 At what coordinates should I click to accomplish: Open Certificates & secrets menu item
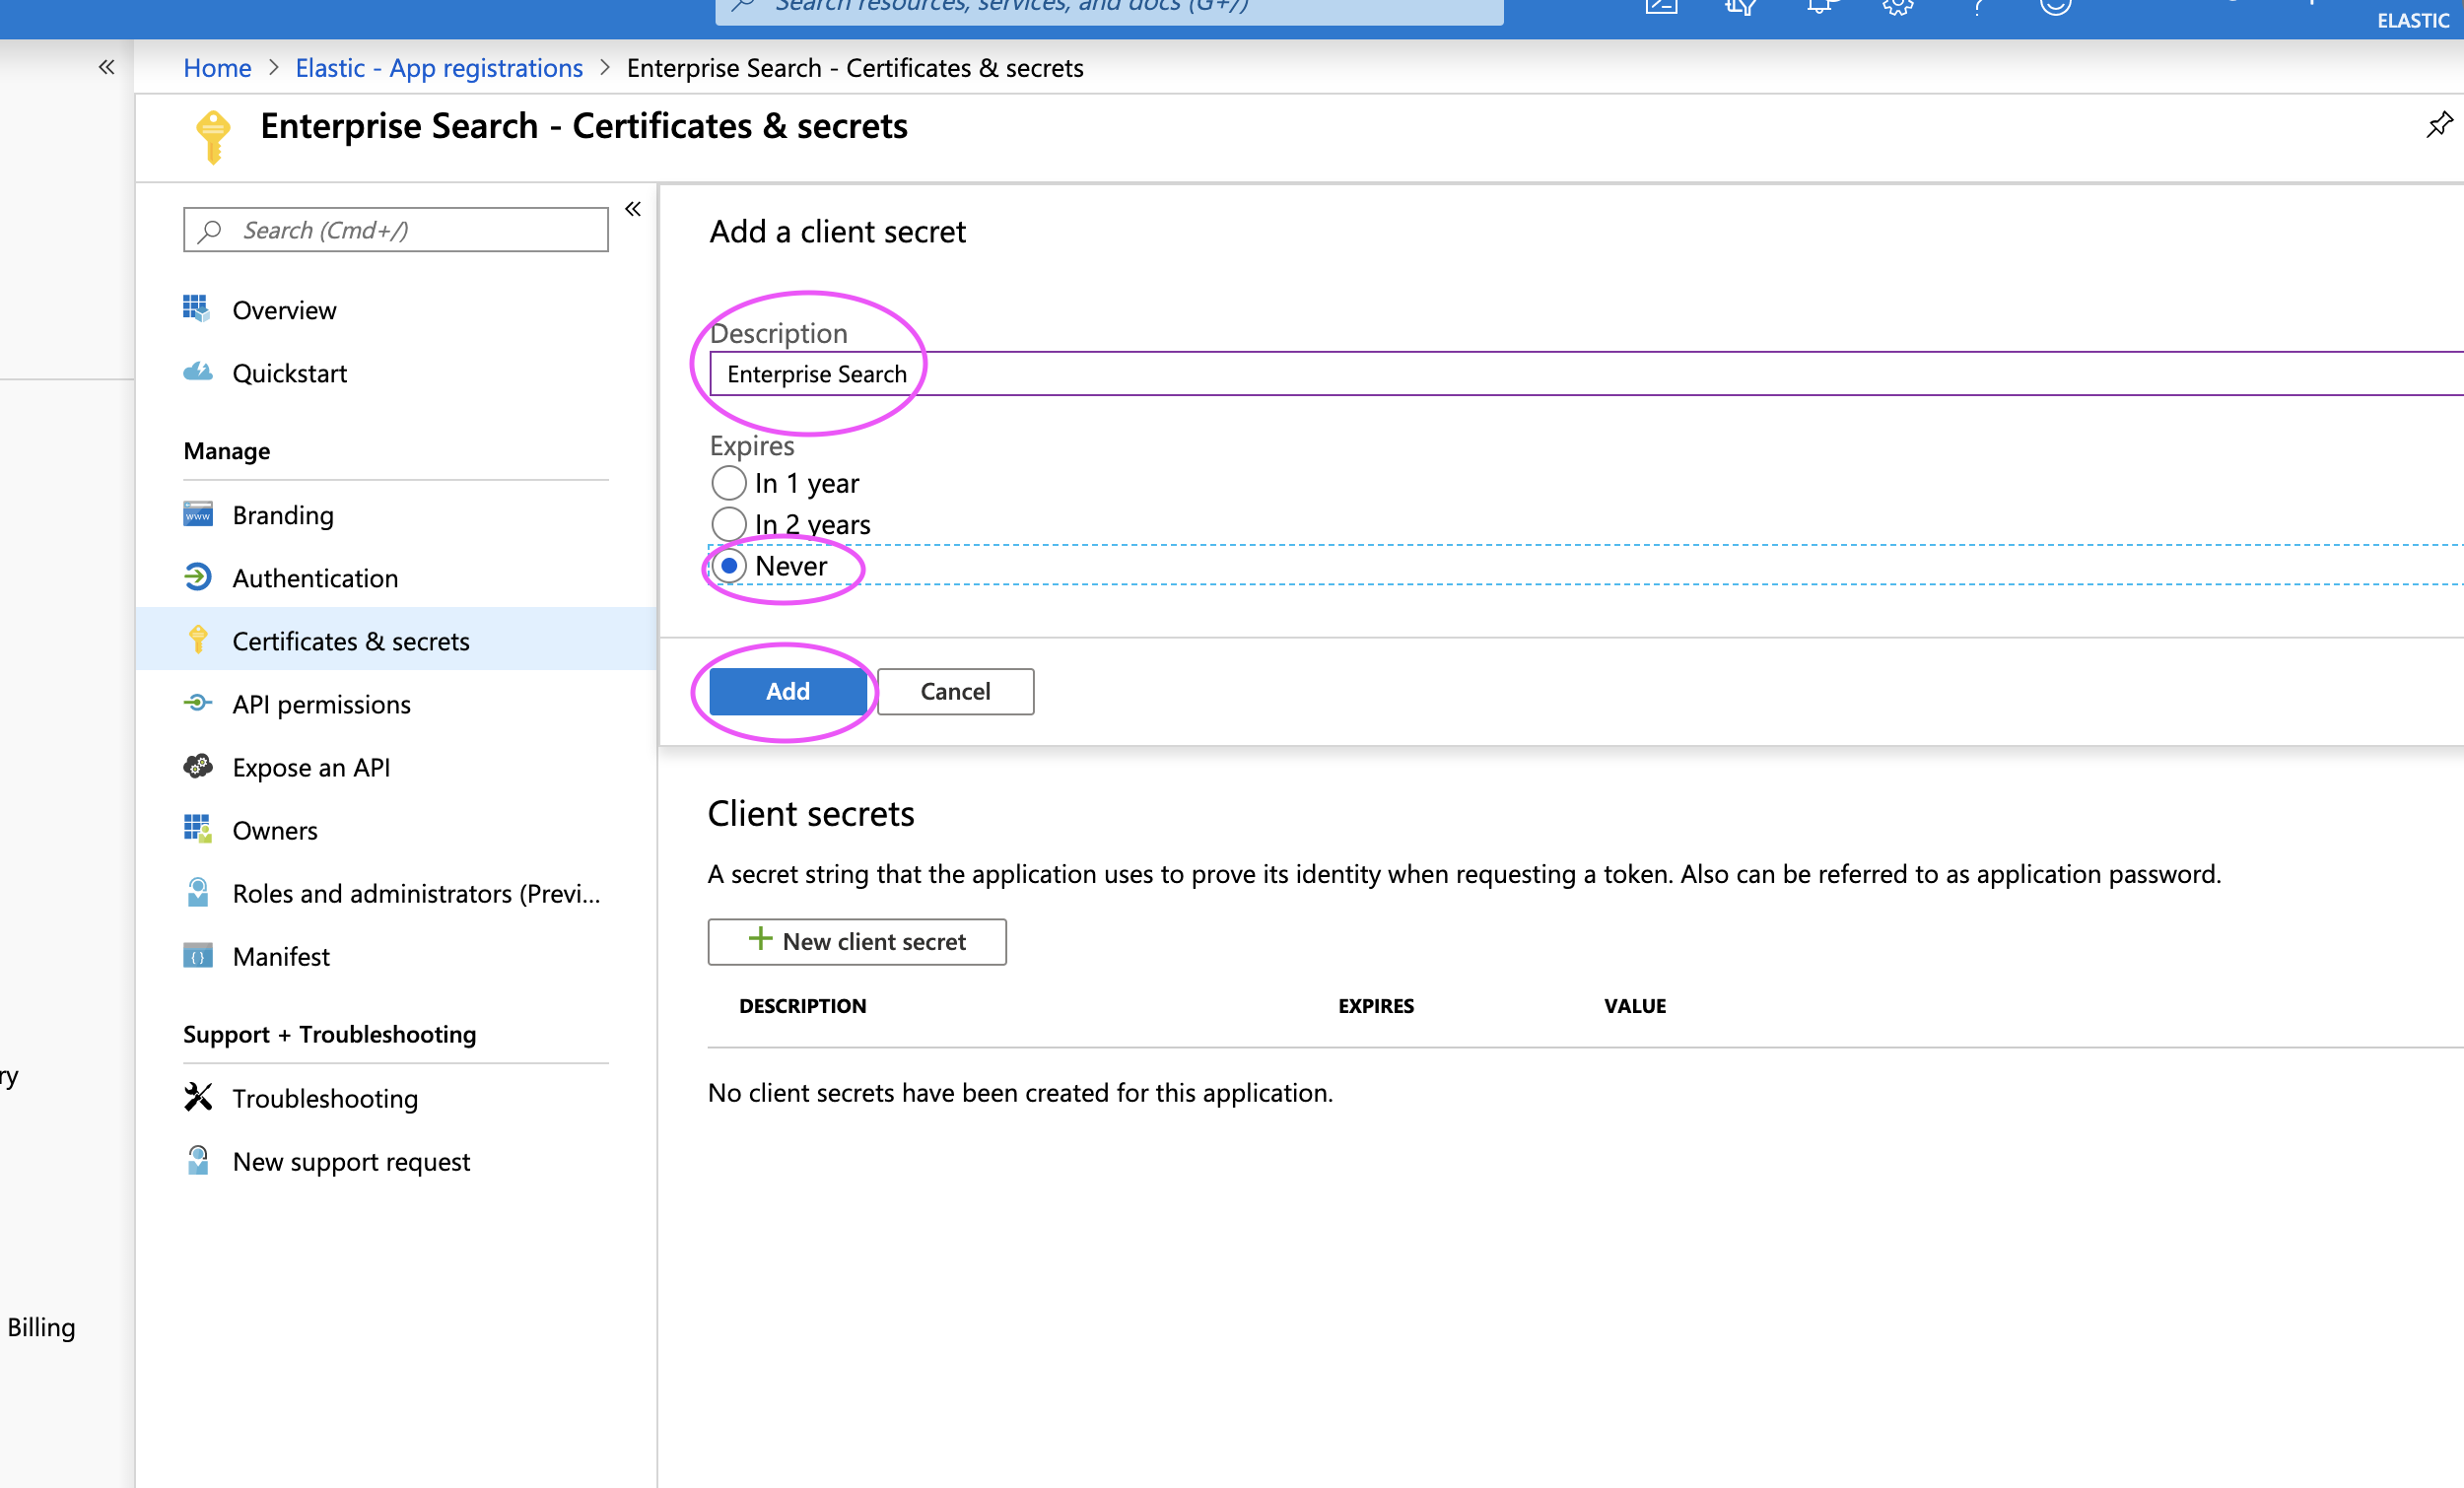tap(350, 641)
